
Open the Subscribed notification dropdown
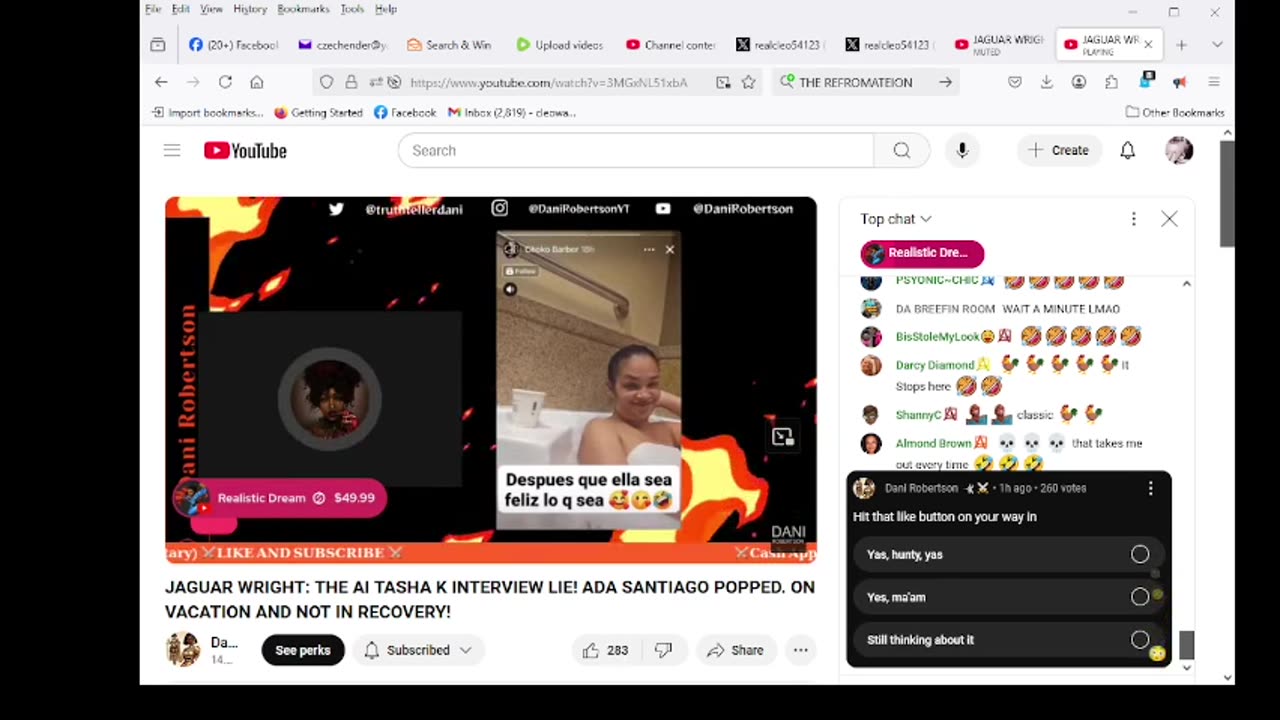[418, 650]
